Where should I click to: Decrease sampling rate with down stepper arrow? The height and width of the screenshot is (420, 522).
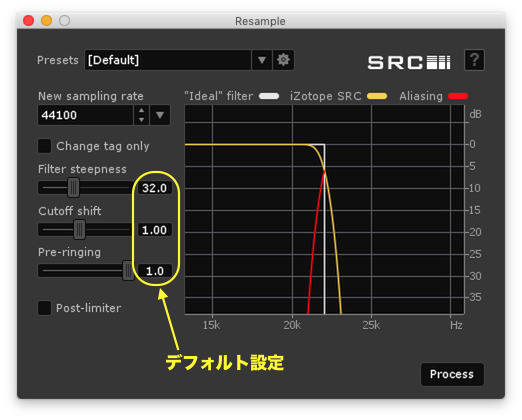click(x=142, y=119)
